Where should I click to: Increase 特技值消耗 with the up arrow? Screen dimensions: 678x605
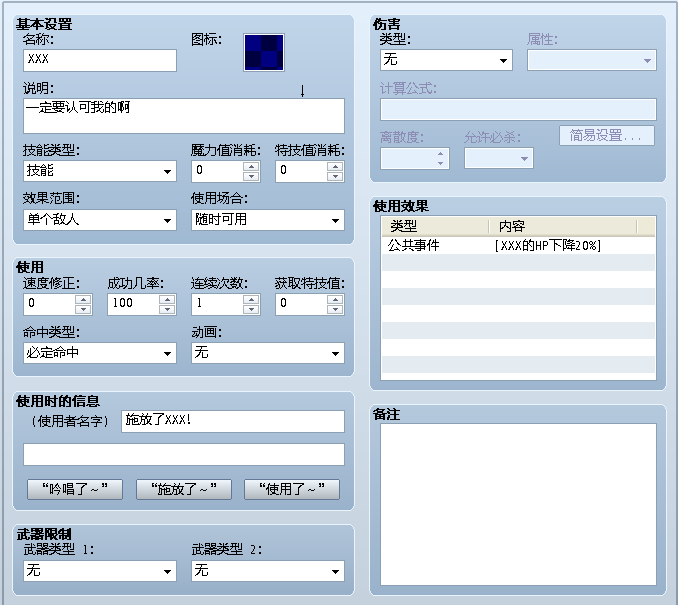335,166
